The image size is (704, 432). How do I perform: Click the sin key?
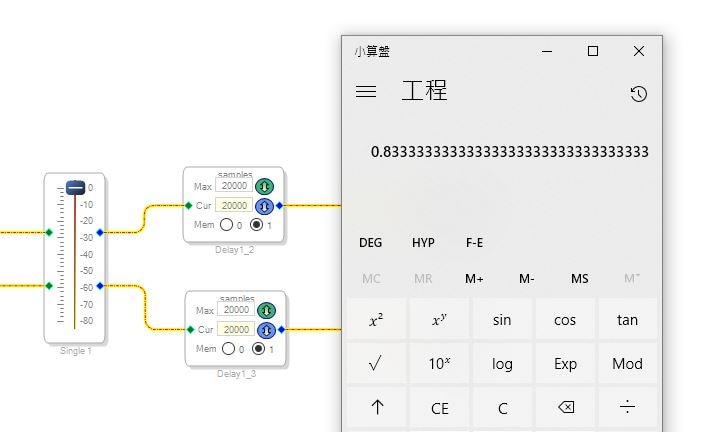[x=502, y=319]
